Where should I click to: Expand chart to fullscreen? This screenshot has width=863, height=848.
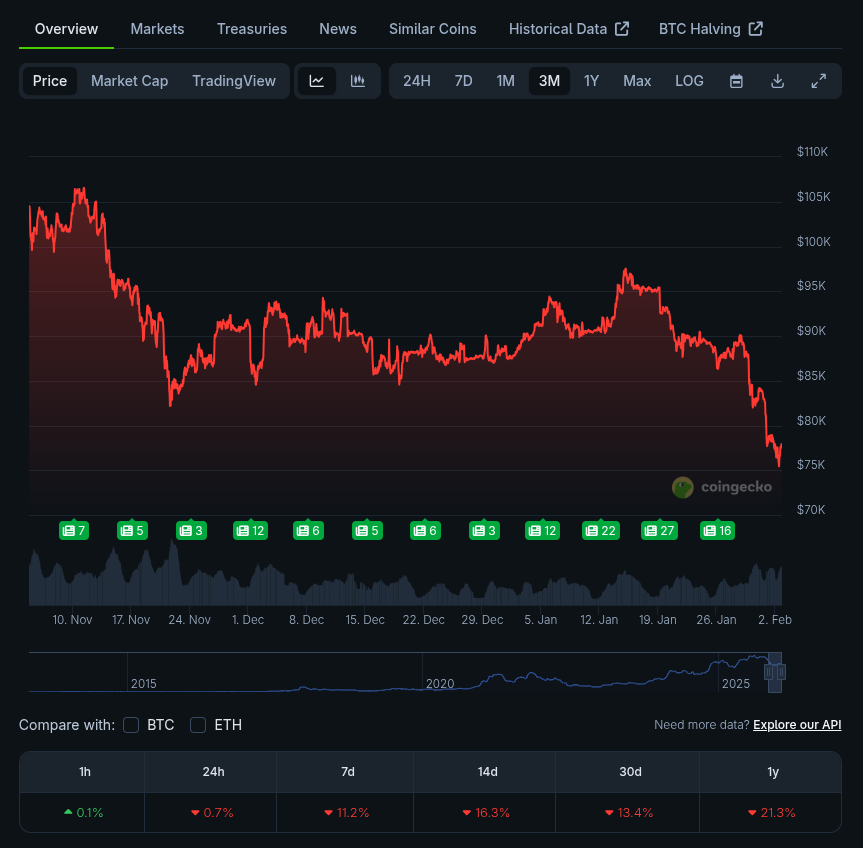(x=818, y=81)
